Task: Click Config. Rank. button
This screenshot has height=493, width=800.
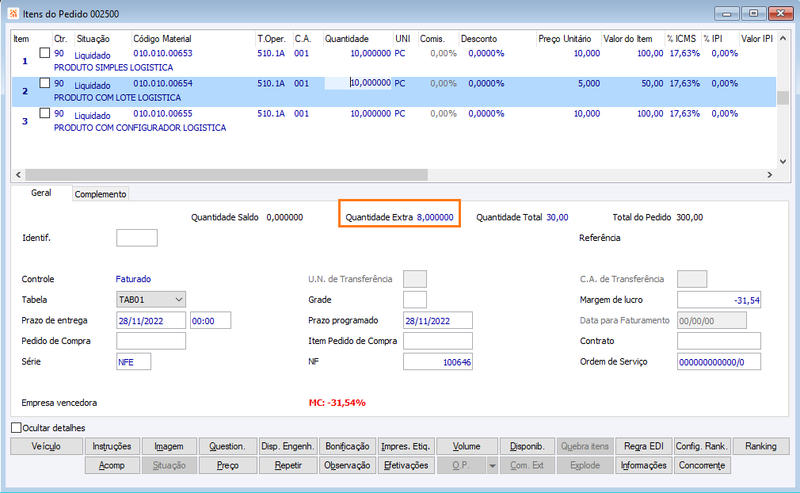Action: pyautogui.click(x=702, y=446)
